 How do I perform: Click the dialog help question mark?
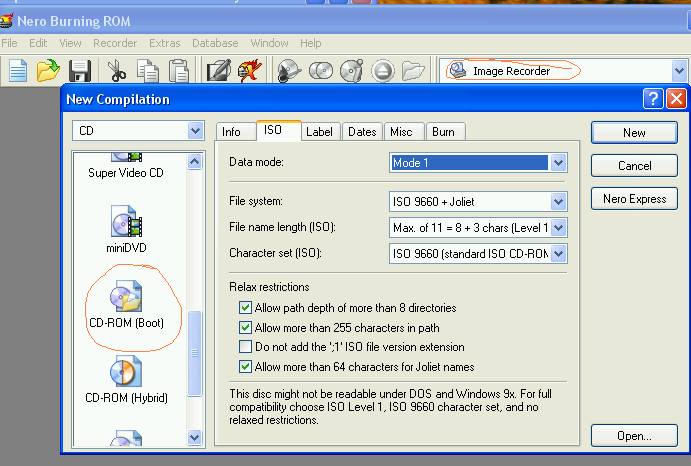[653, 98]
